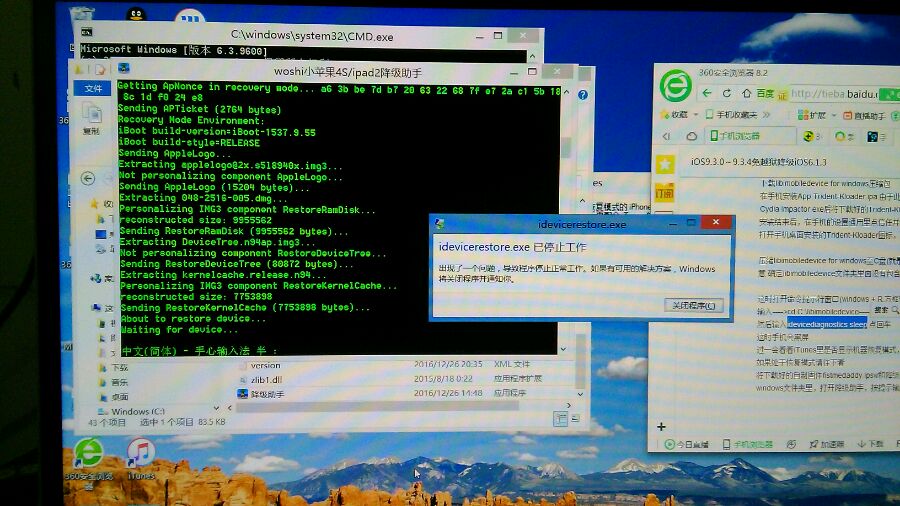Switch Explorer to large icons view
900x506 pixels.
click(x=576, y=418)
